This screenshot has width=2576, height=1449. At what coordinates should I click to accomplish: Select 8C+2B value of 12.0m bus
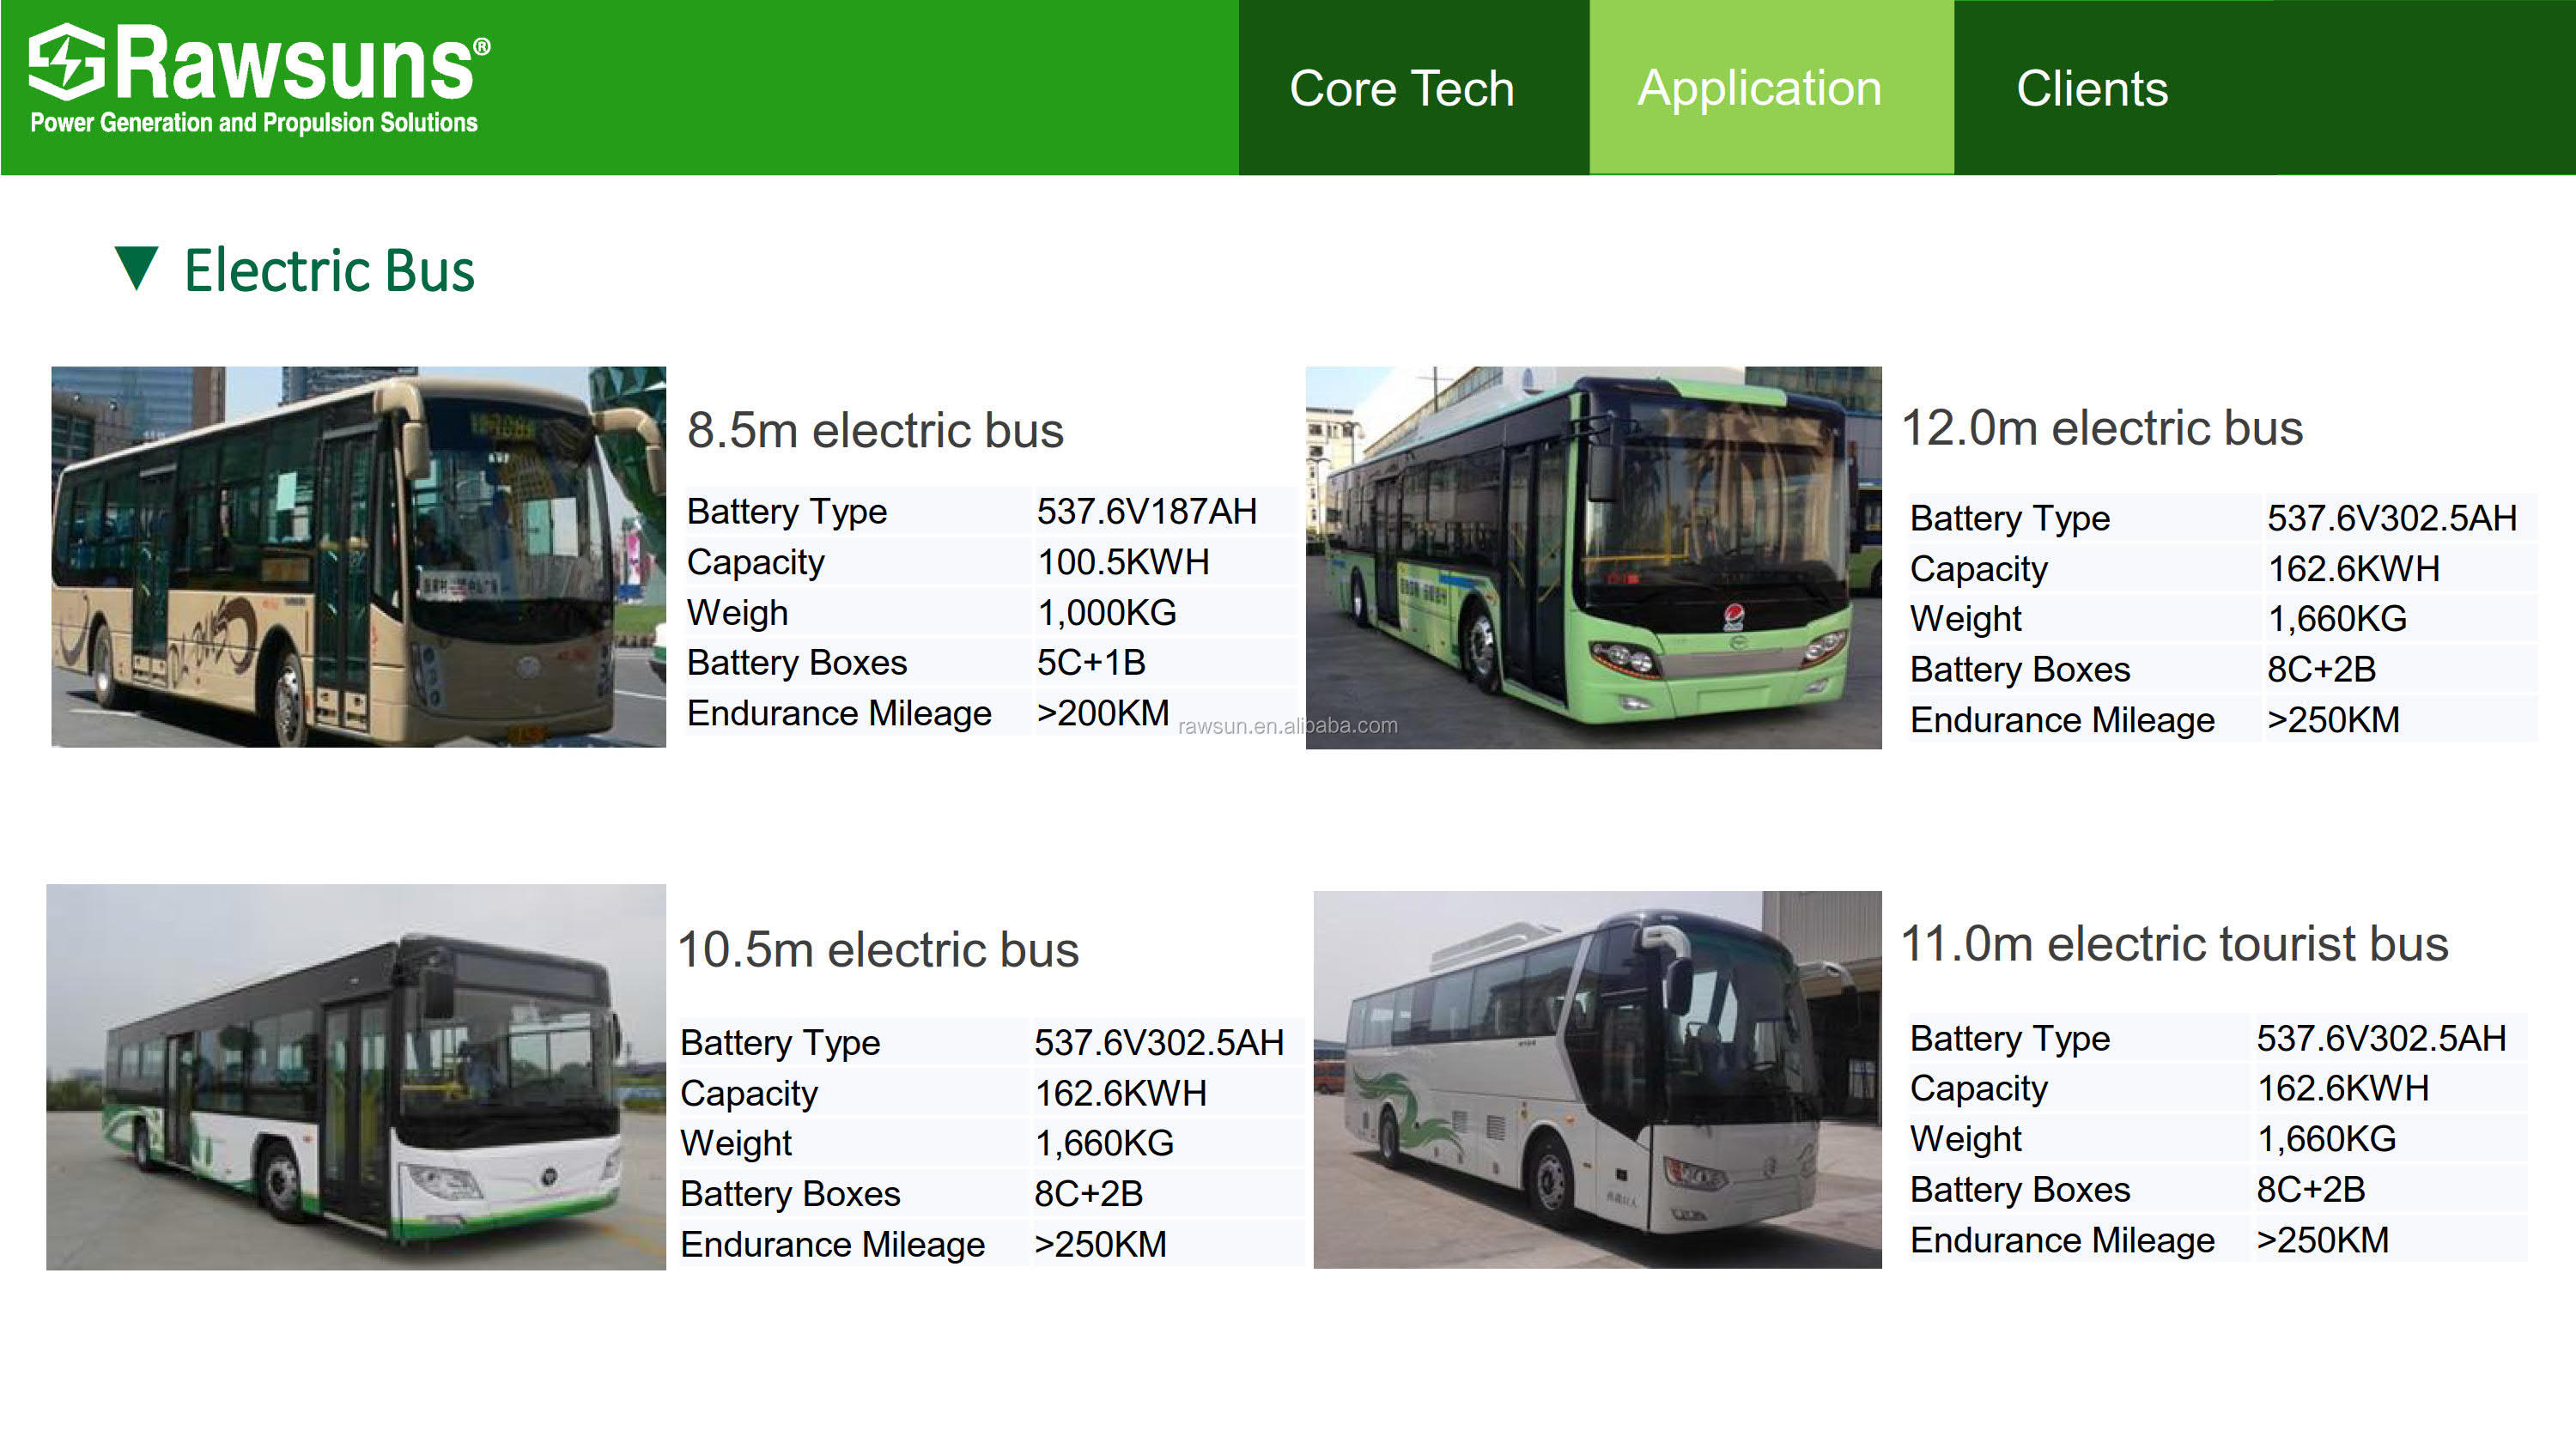(x=2321, y=669)
